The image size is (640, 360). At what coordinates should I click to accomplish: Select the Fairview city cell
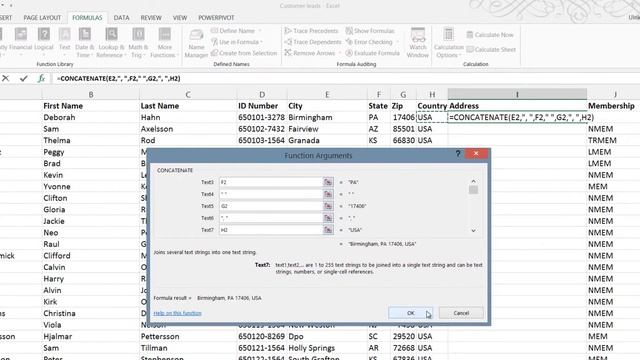327,129
